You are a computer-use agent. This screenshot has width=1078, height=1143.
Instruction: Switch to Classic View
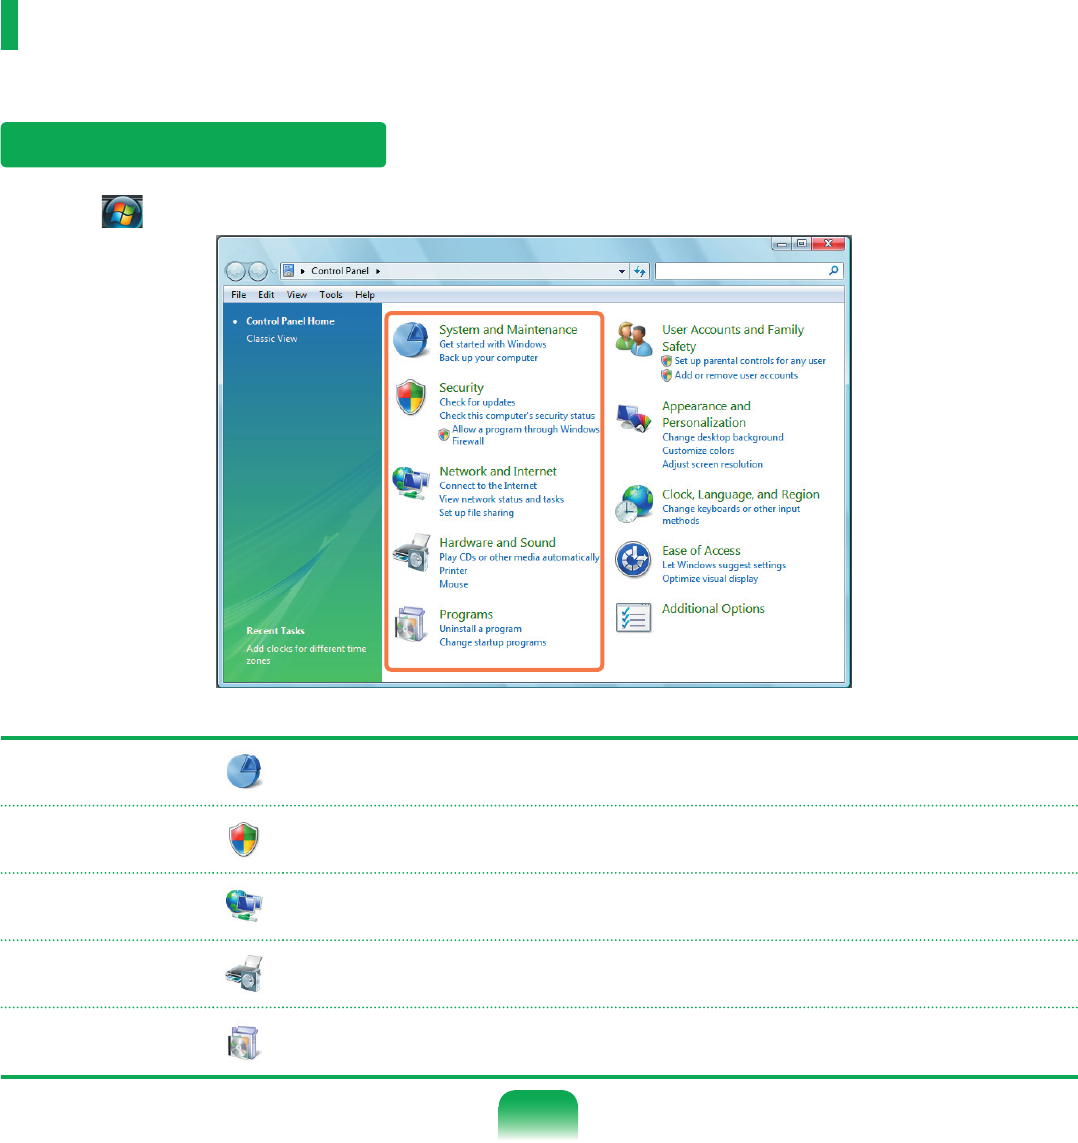[272, 339]
